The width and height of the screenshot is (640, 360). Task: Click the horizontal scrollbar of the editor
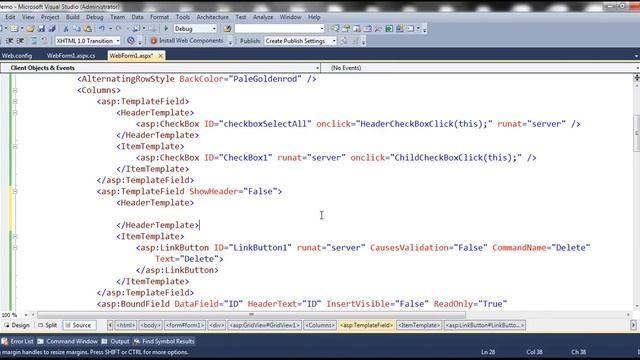[251, 315]
